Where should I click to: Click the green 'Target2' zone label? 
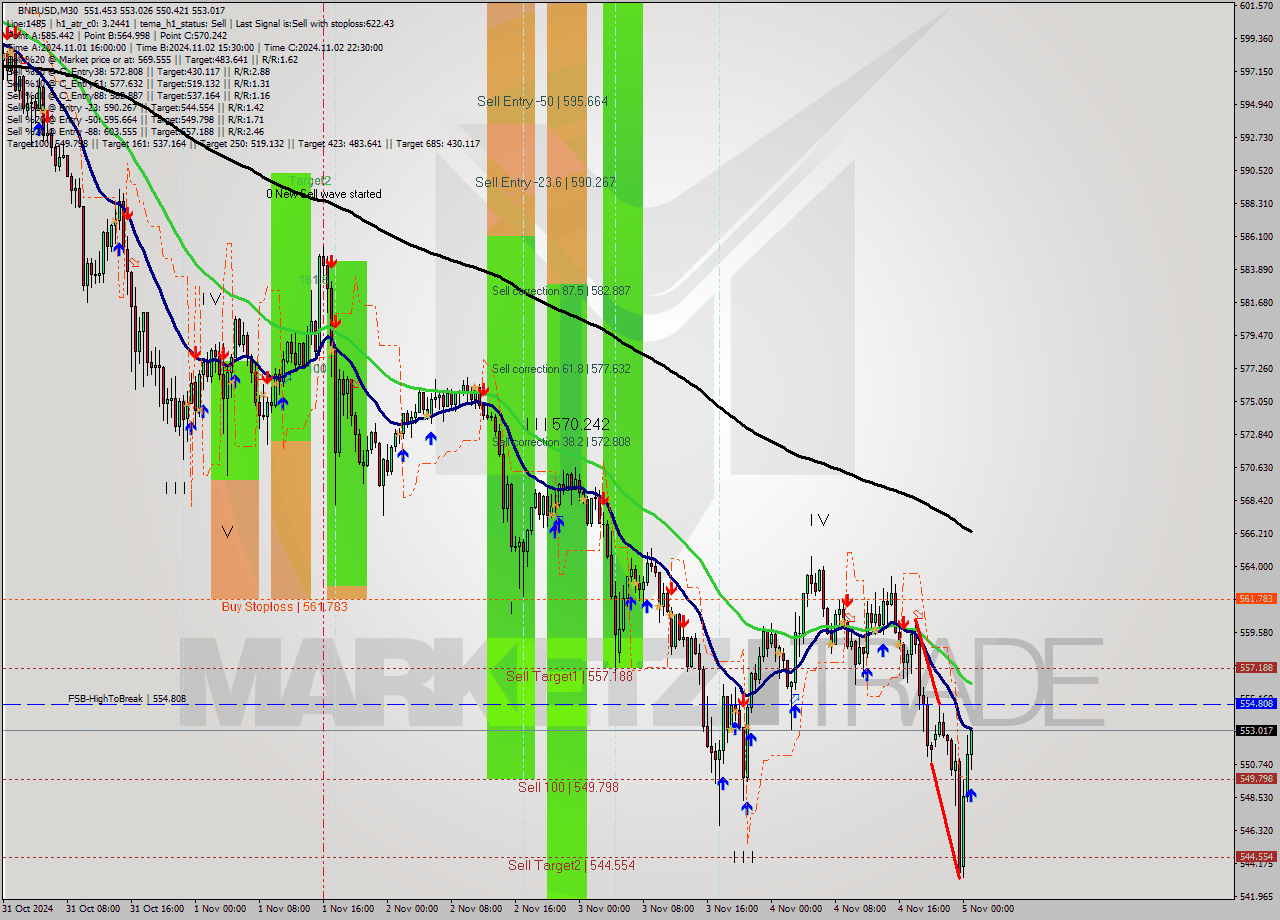(309, 181)
